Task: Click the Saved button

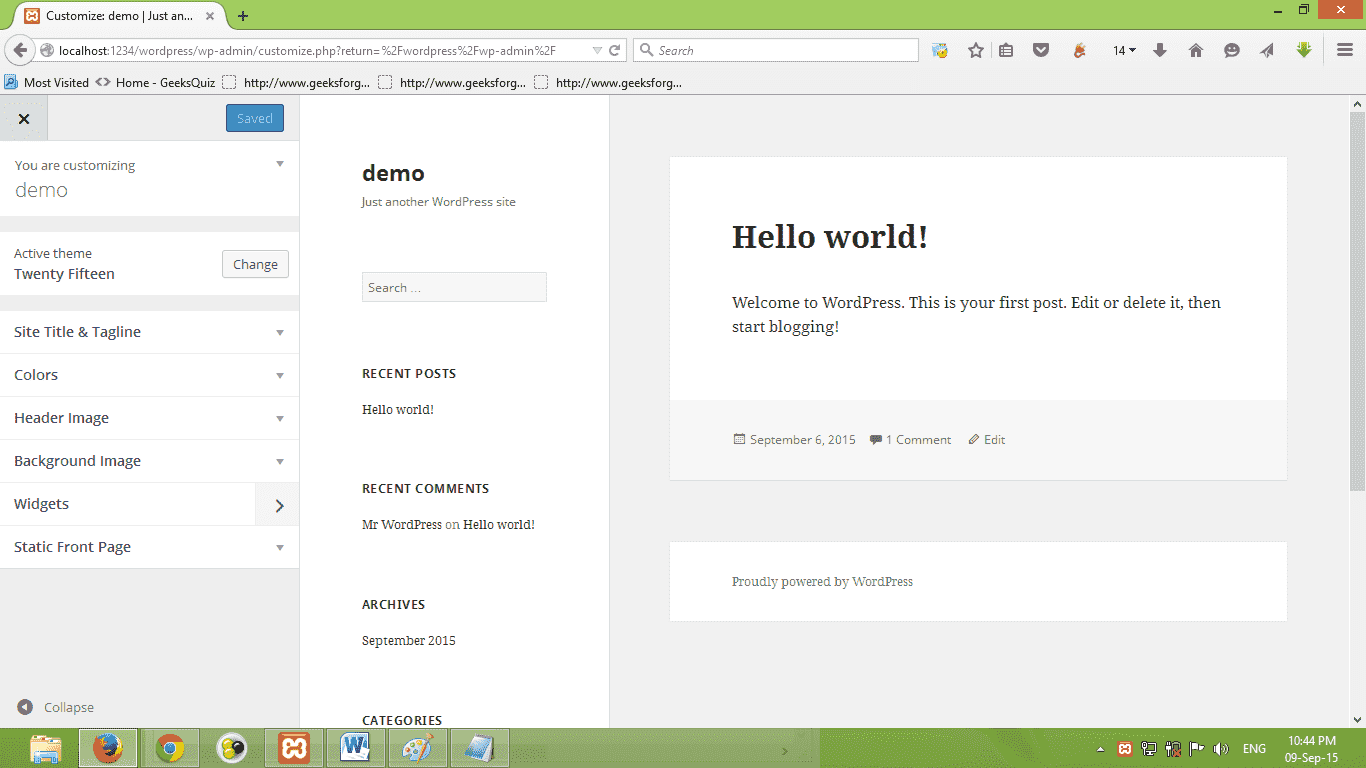Action: (255, 118)
